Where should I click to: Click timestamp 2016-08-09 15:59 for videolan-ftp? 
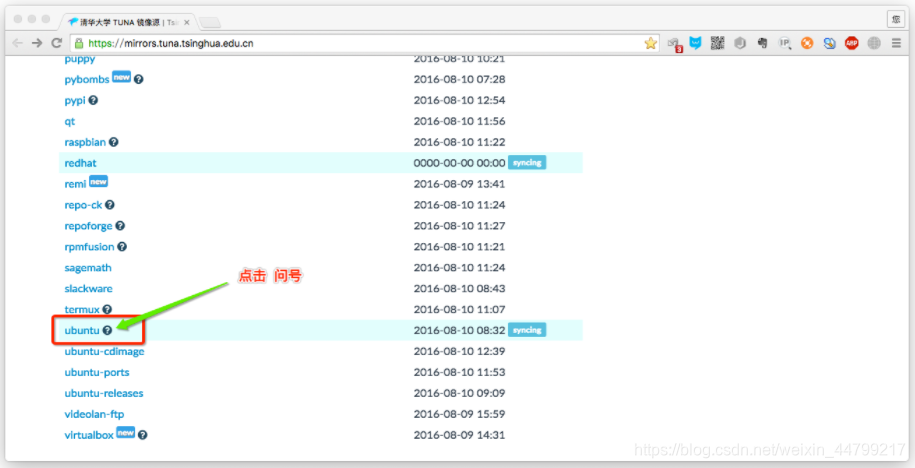459,414
